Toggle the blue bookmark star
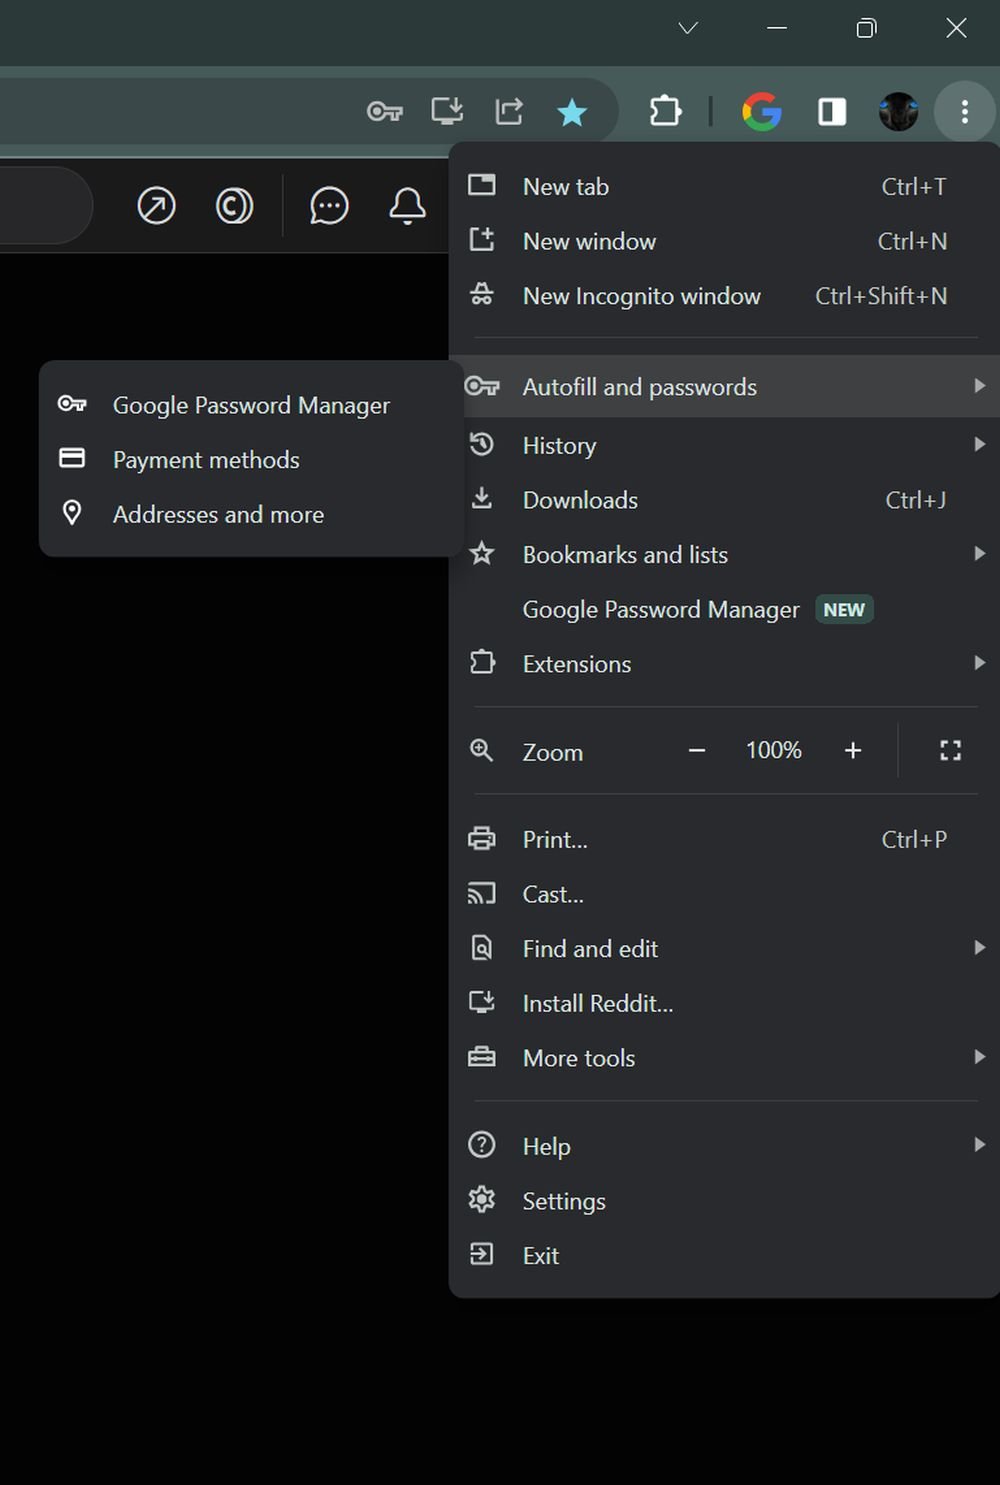 point(572,112)
